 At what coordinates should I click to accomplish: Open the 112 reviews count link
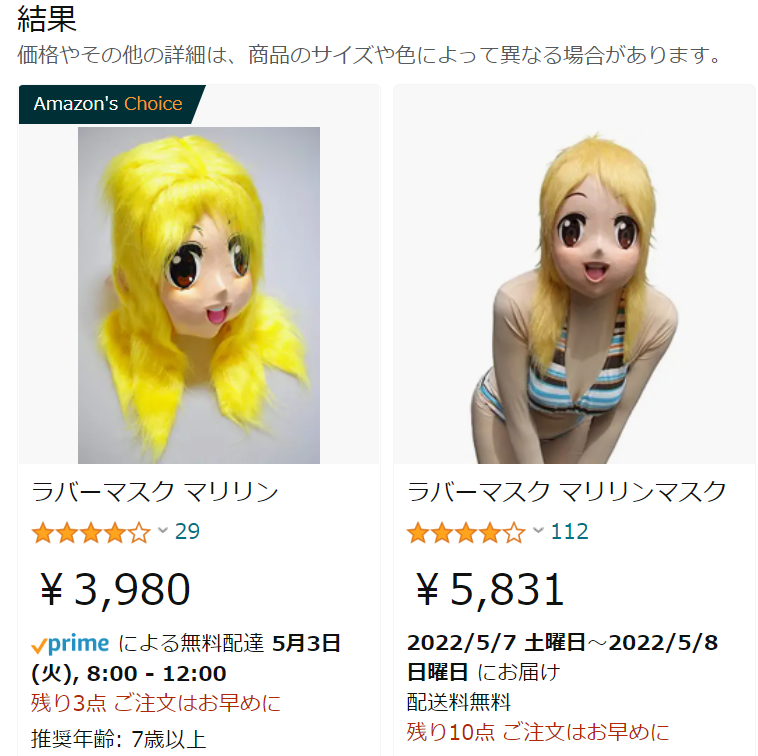569,532
